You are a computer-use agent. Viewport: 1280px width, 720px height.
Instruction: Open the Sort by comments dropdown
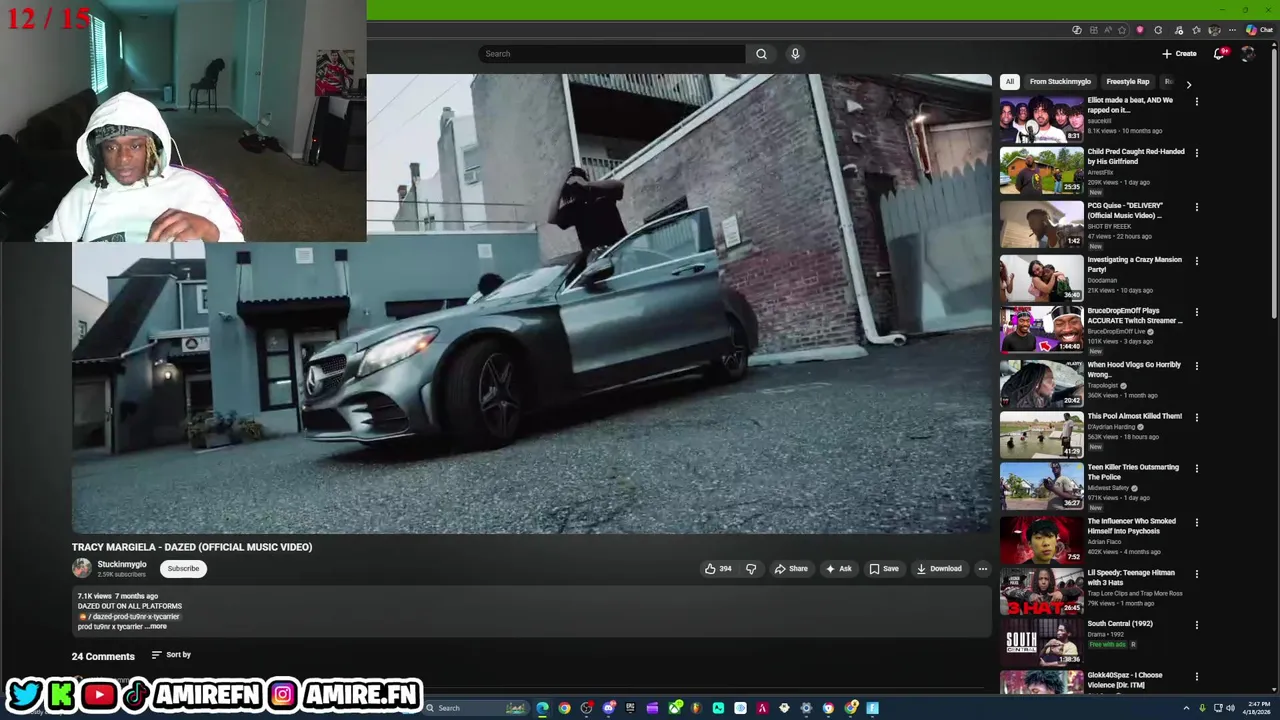click(x=171, y=655)
